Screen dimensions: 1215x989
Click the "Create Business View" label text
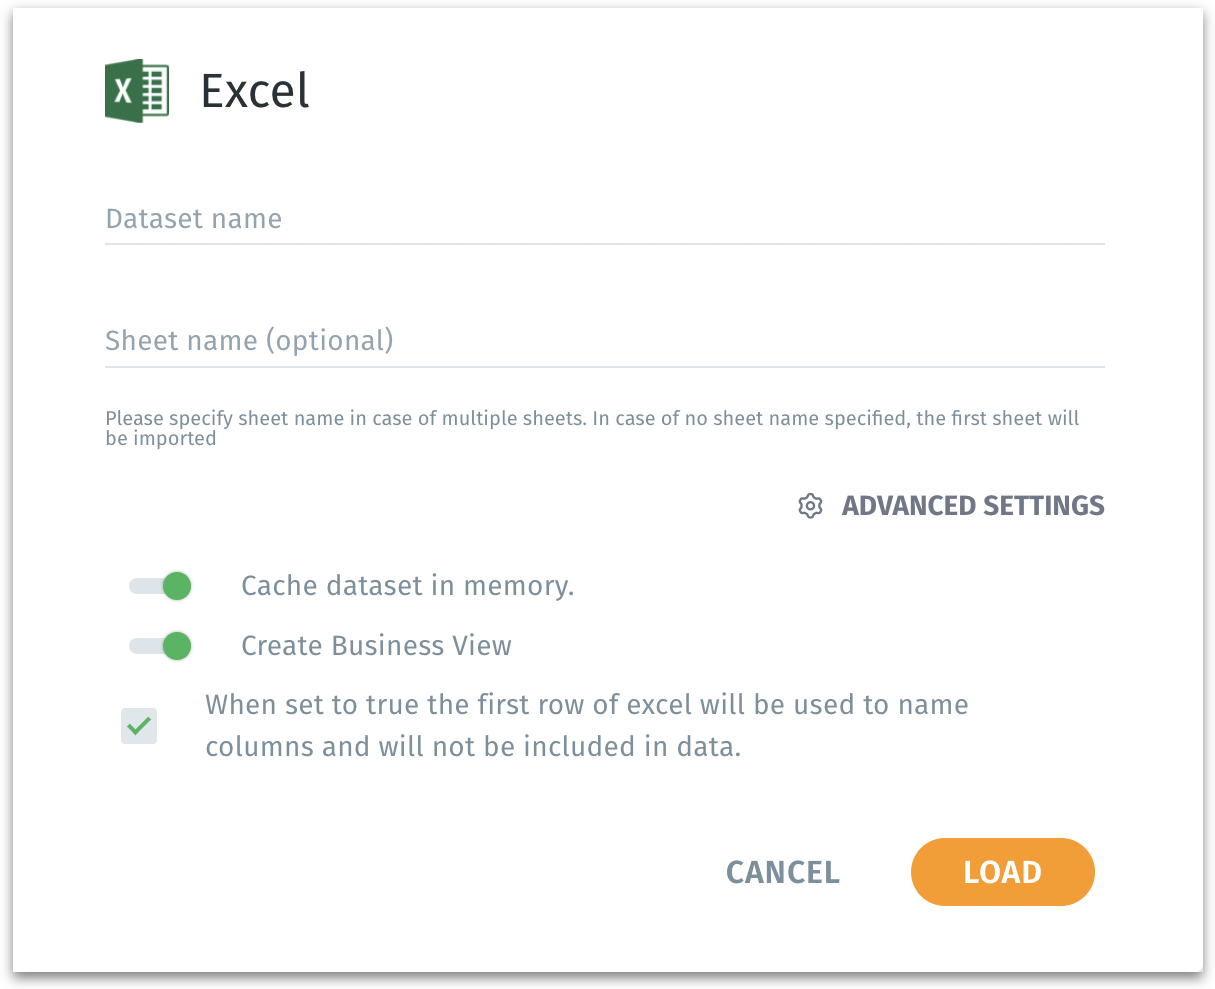(376, 646)
